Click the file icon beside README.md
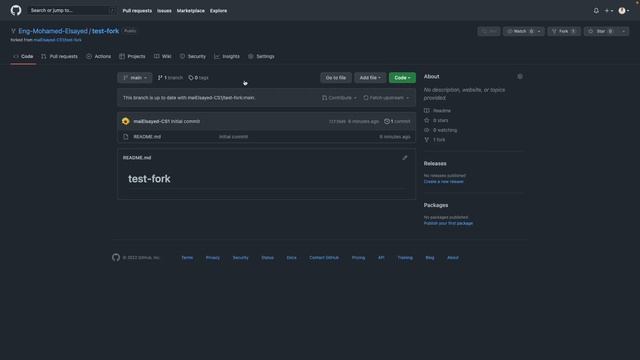Viewport: 640px width, 360px height. click(x=126, y=137)
